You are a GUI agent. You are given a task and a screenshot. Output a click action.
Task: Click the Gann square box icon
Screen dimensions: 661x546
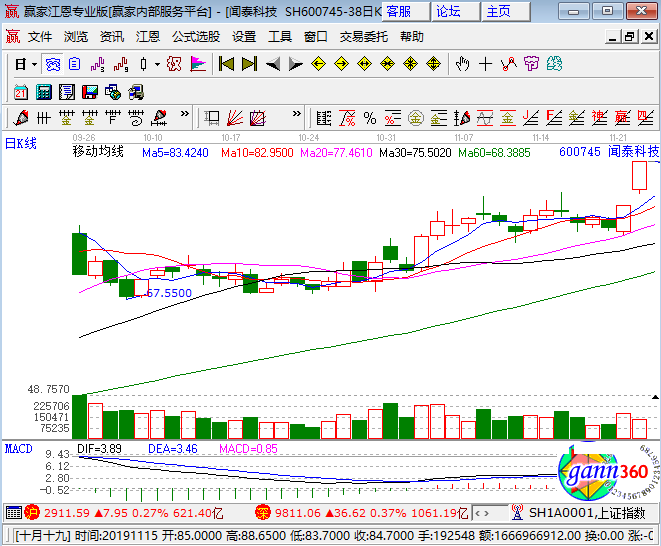pyautogui.click(x=212, y=118)
